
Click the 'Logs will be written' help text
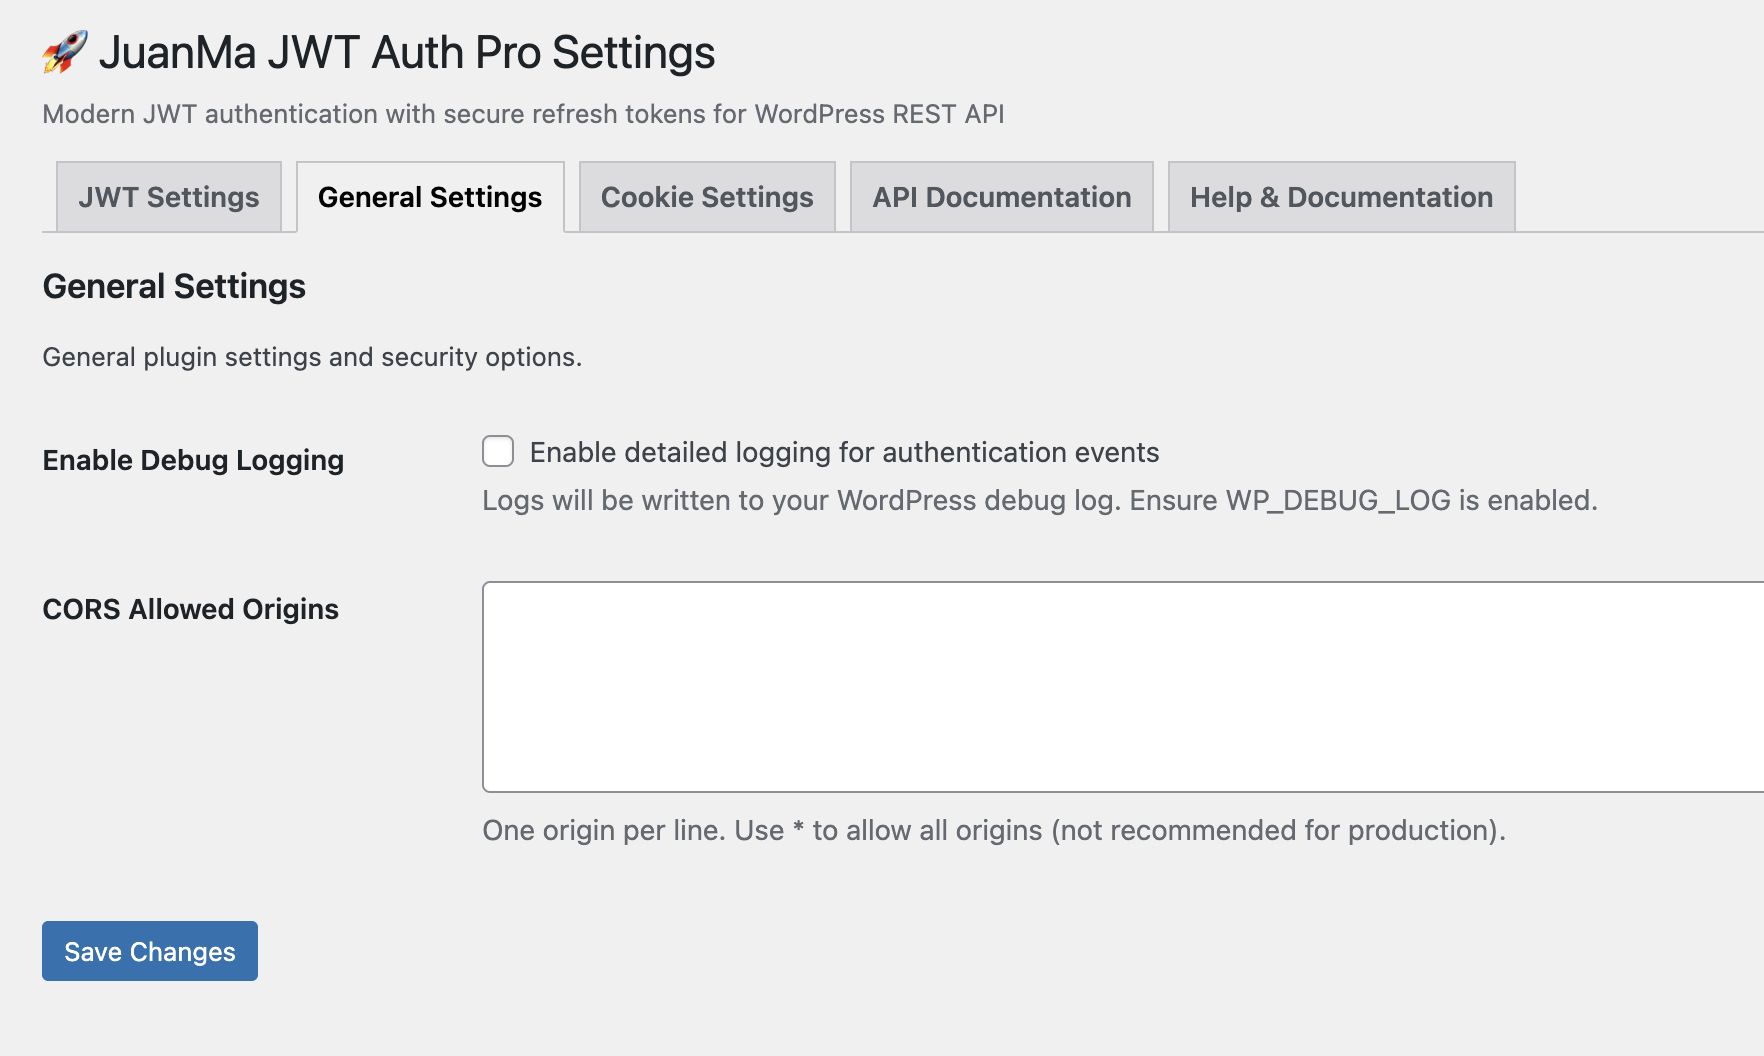pyautogui.click(x=1040, y=500)
